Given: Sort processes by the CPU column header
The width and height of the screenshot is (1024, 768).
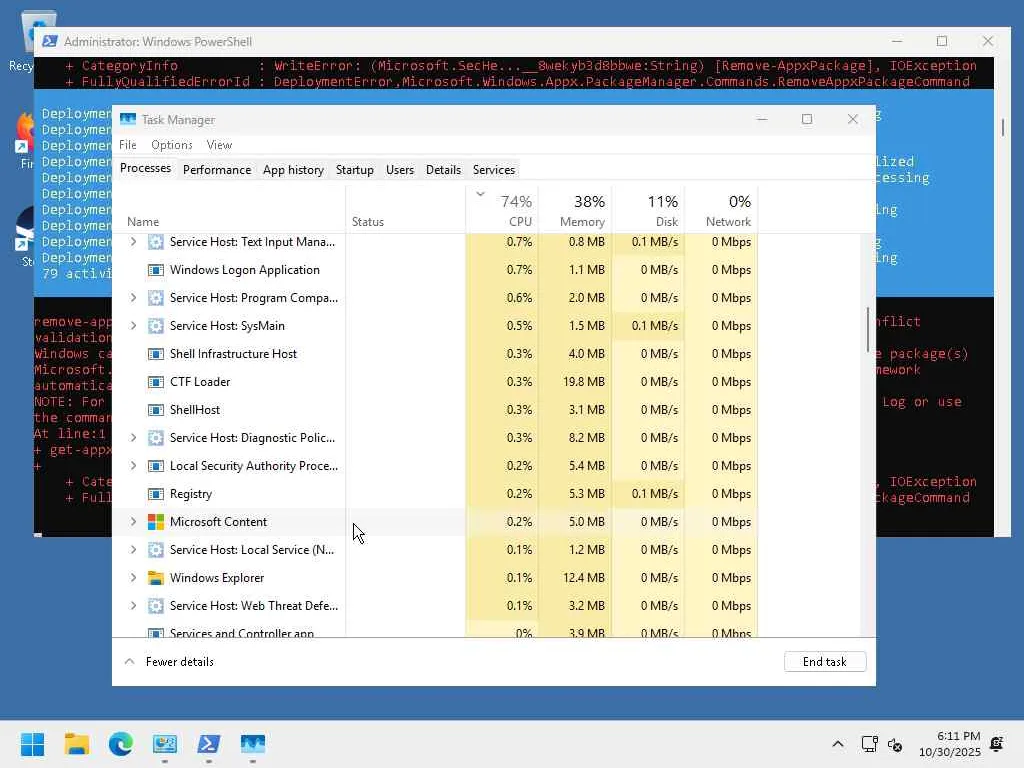Looking at the screenshot, I should [x=502, y=210].
